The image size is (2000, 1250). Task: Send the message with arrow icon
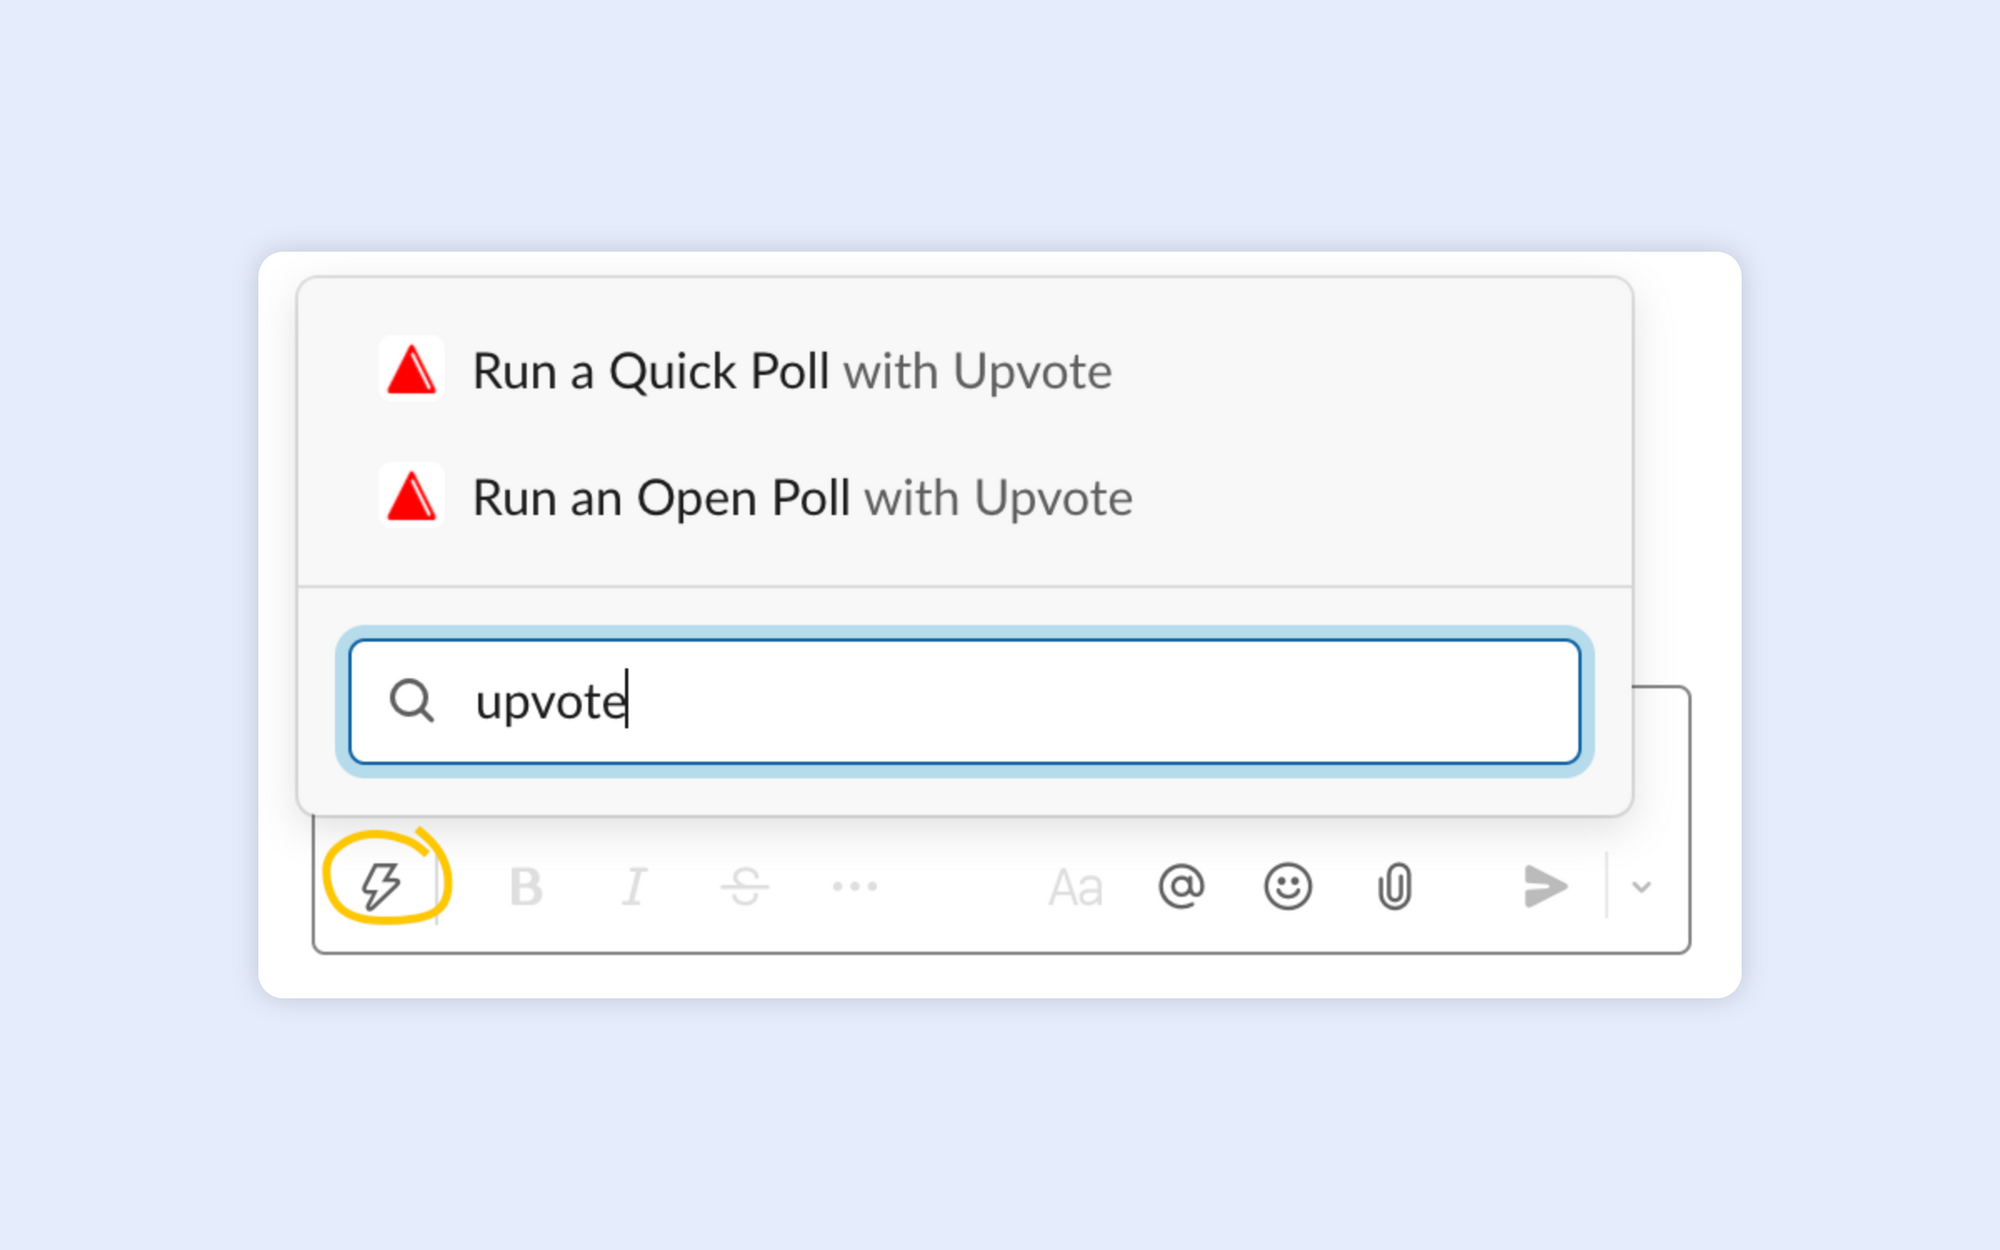pyautogui.click(x=1545, y=887)
